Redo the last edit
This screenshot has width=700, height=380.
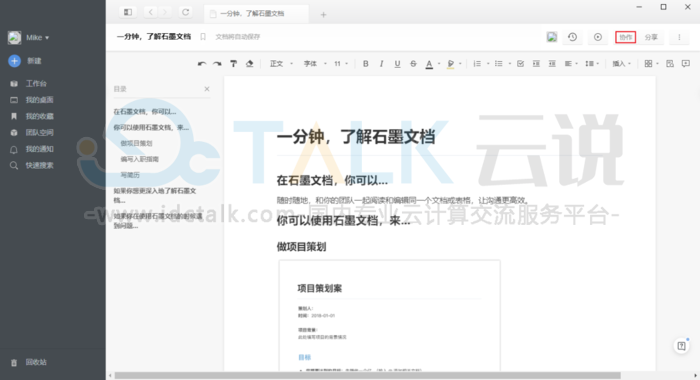click(217, 64)
